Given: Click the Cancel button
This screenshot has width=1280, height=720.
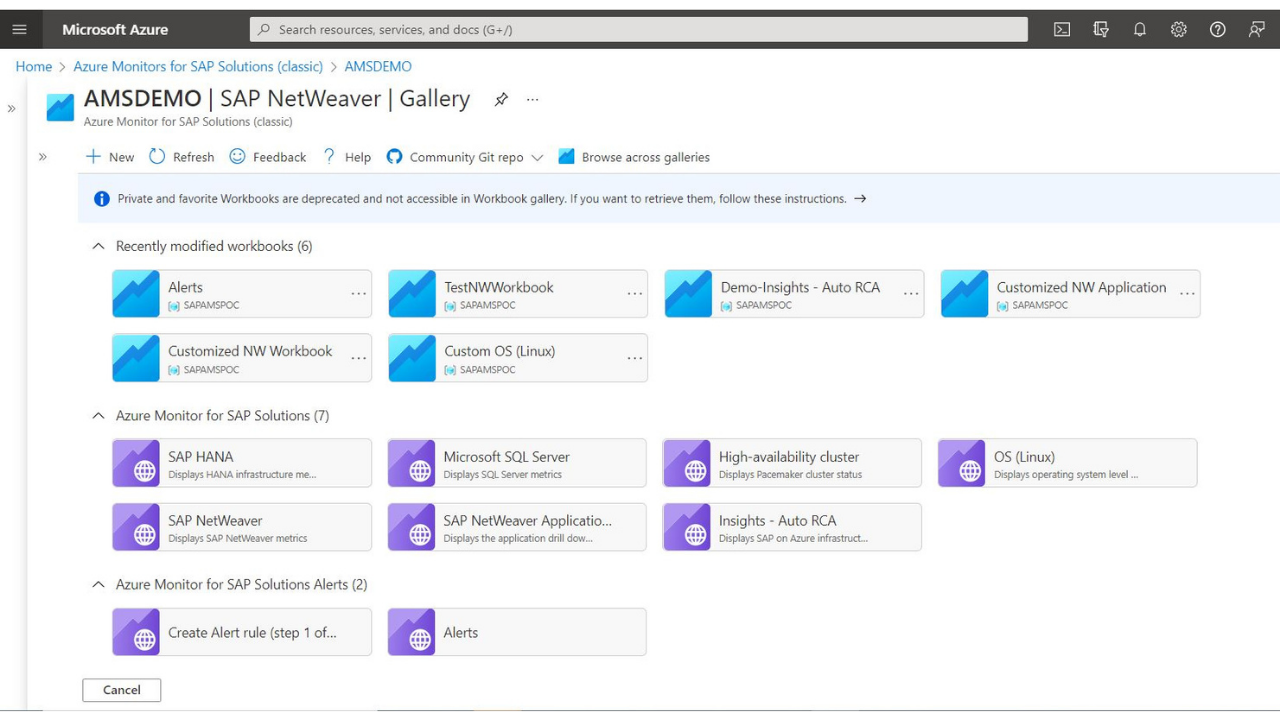Looking at the screenshot, I should [x=122, y=690].
